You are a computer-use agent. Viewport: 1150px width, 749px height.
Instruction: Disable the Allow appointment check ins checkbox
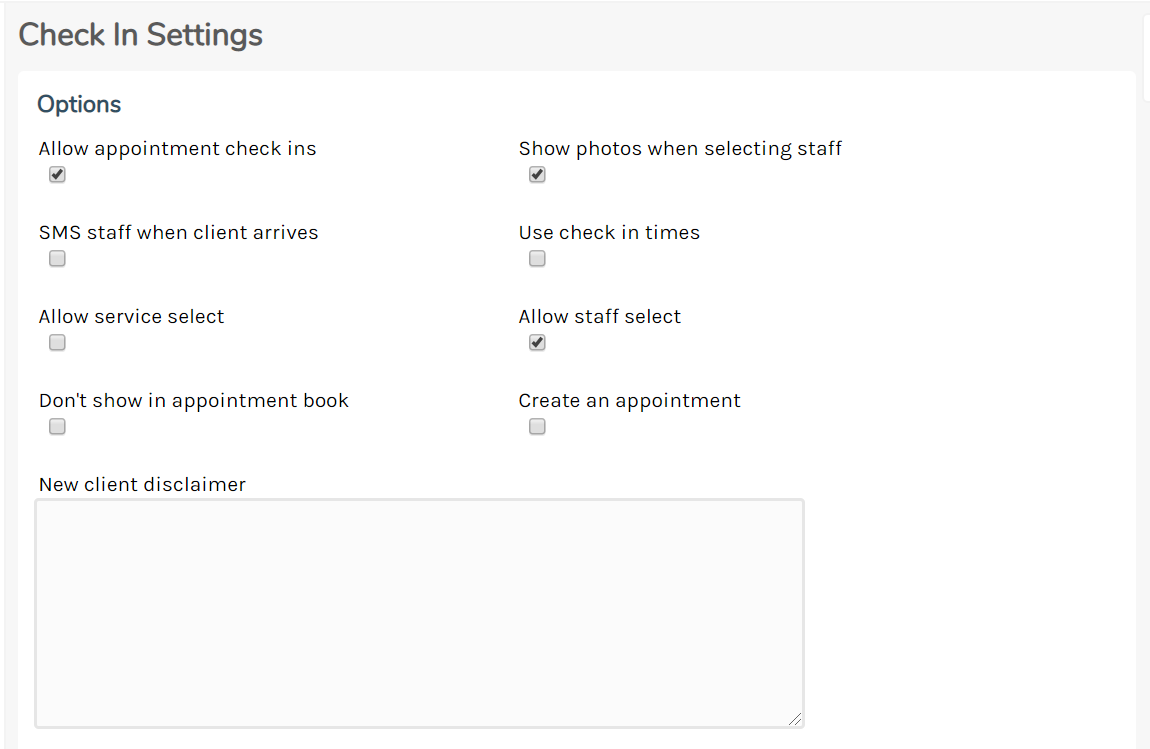coord(57,174)
